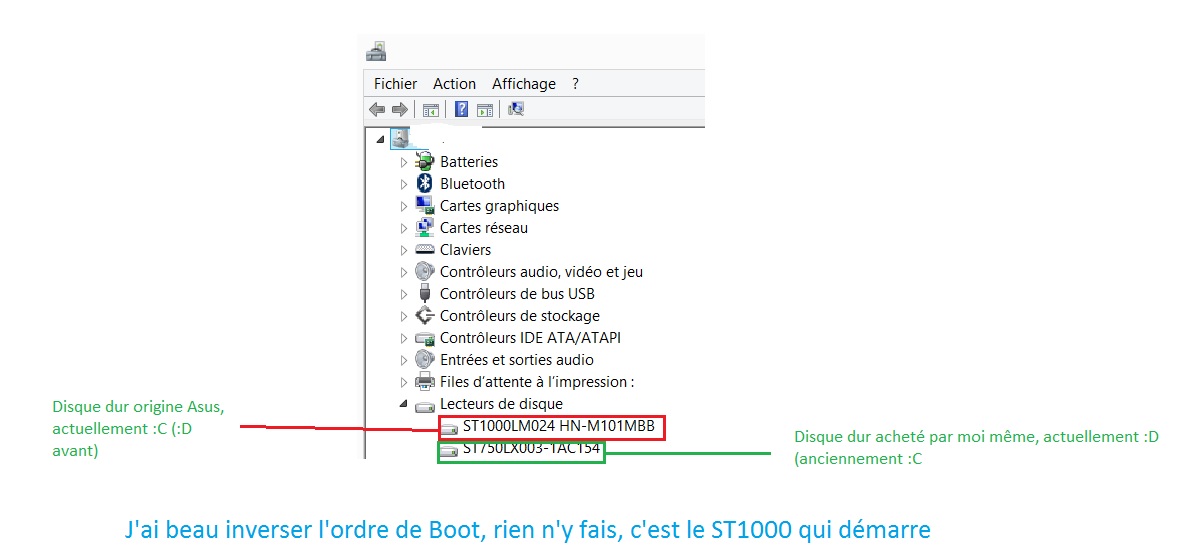Image resolution: width=1188 pixels, height=547 pixels.
Task: Click the Forward arrow in the toolbar
Action: pyautogui.click(x=399, y=110)
